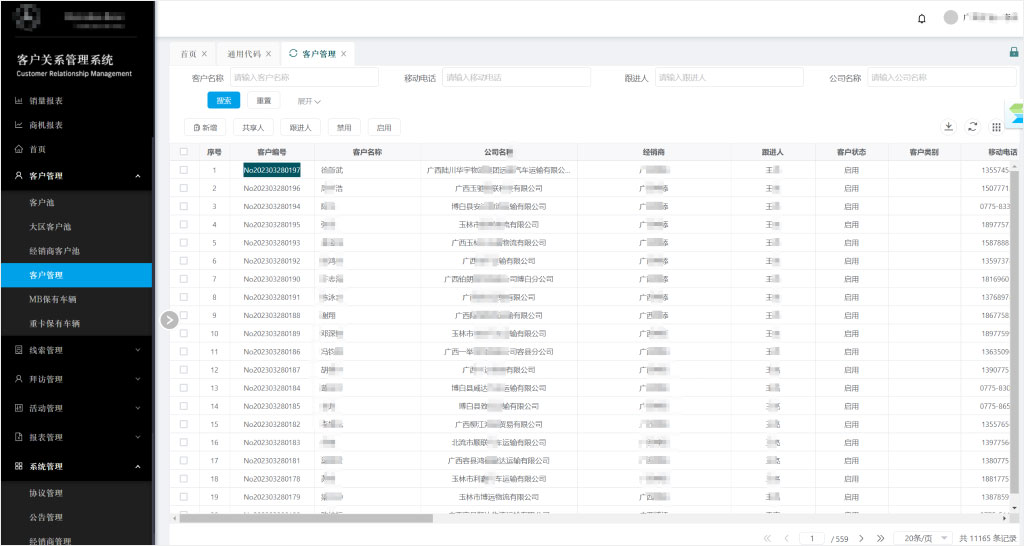The image size is (1024, 546).
Task: Open 大区客户池 in the sidebar
Action: point(50,227)
